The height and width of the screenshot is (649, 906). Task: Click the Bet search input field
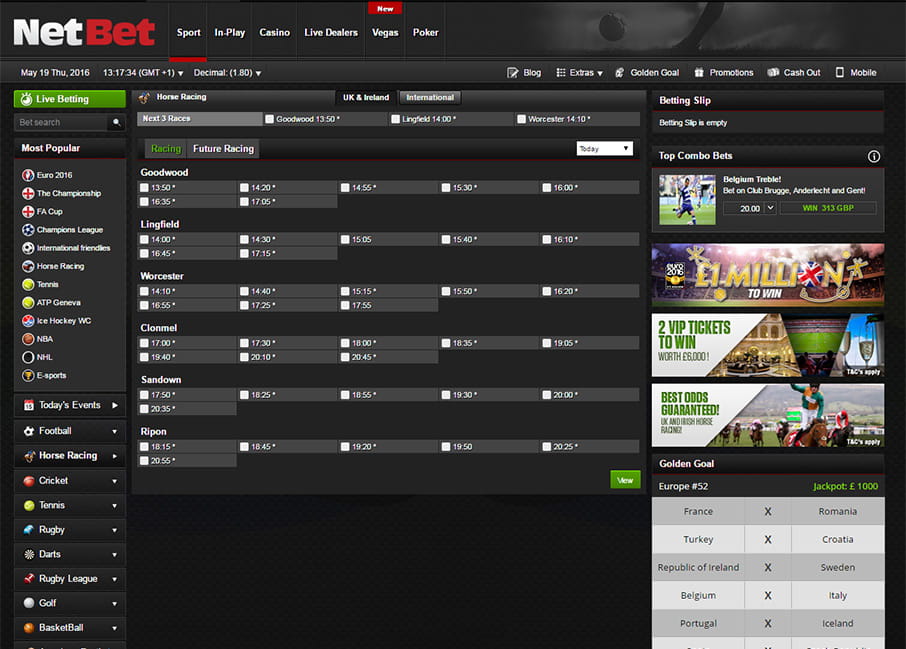click(61, 123)
